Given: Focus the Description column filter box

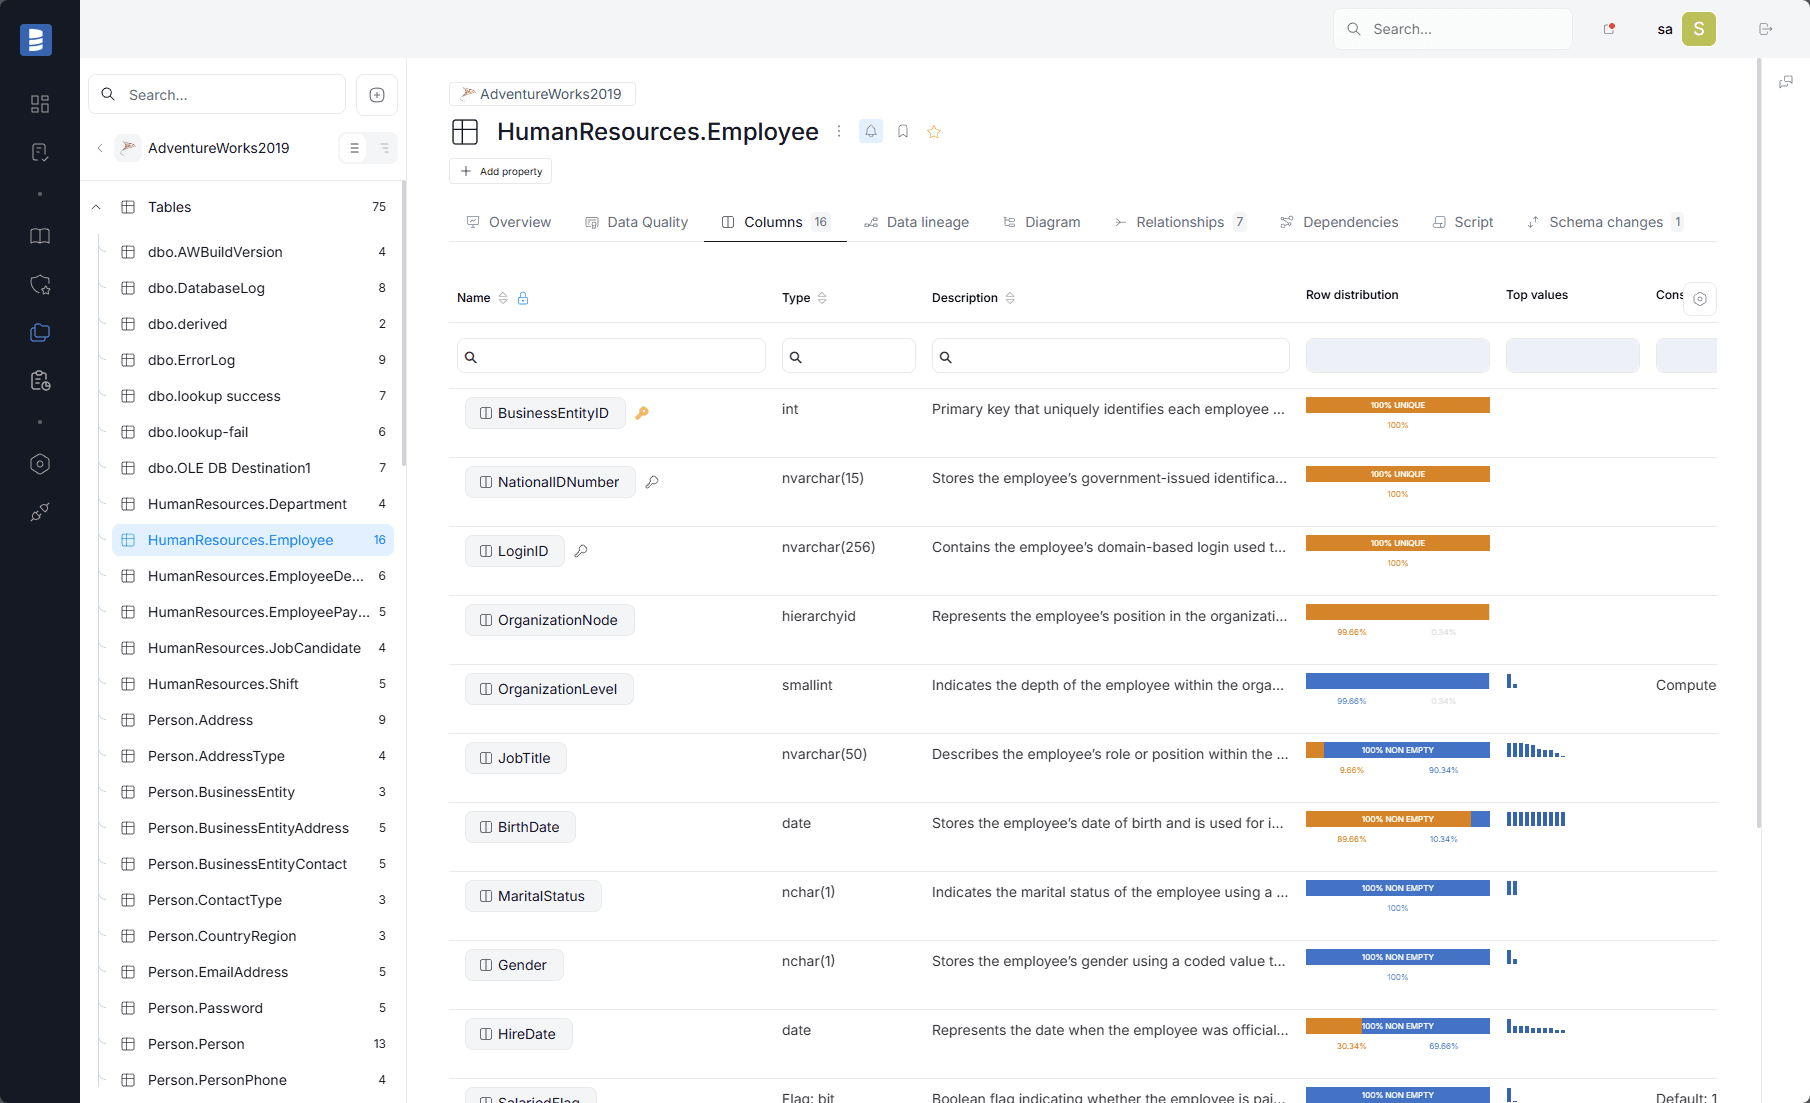Looking at the screenshot, I should (1111, 356).
